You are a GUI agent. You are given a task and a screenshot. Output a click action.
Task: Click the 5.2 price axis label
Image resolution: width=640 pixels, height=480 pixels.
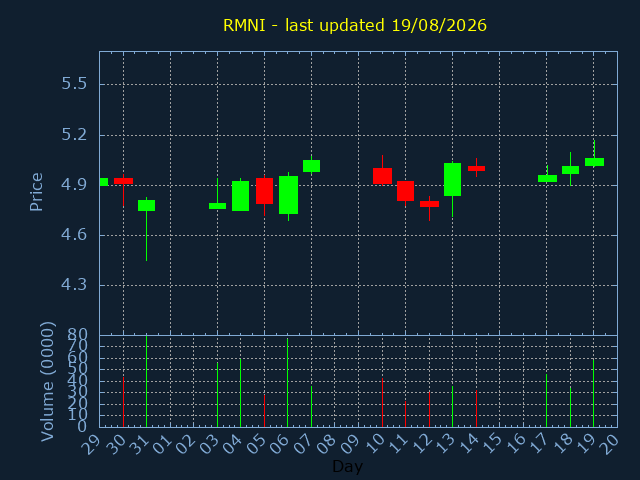74,135
